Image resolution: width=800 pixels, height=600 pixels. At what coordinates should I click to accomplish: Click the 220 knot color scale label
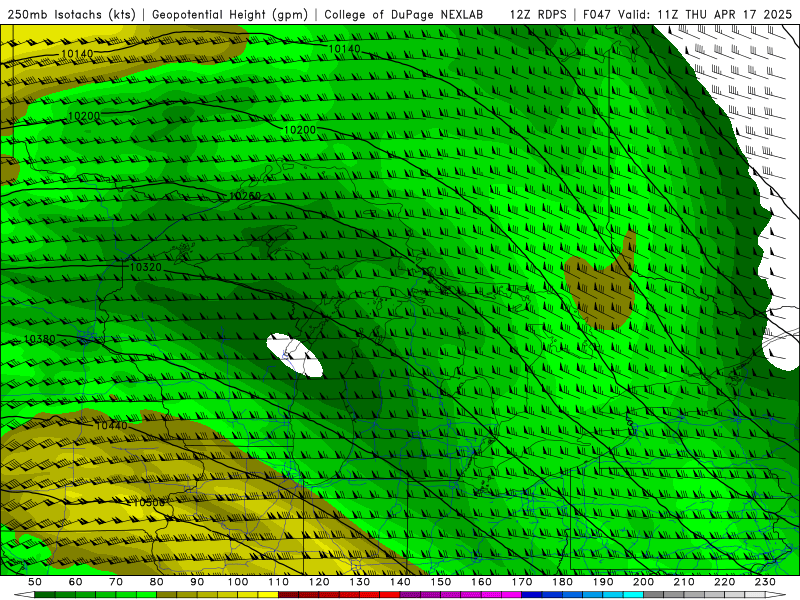click(725, 582)
